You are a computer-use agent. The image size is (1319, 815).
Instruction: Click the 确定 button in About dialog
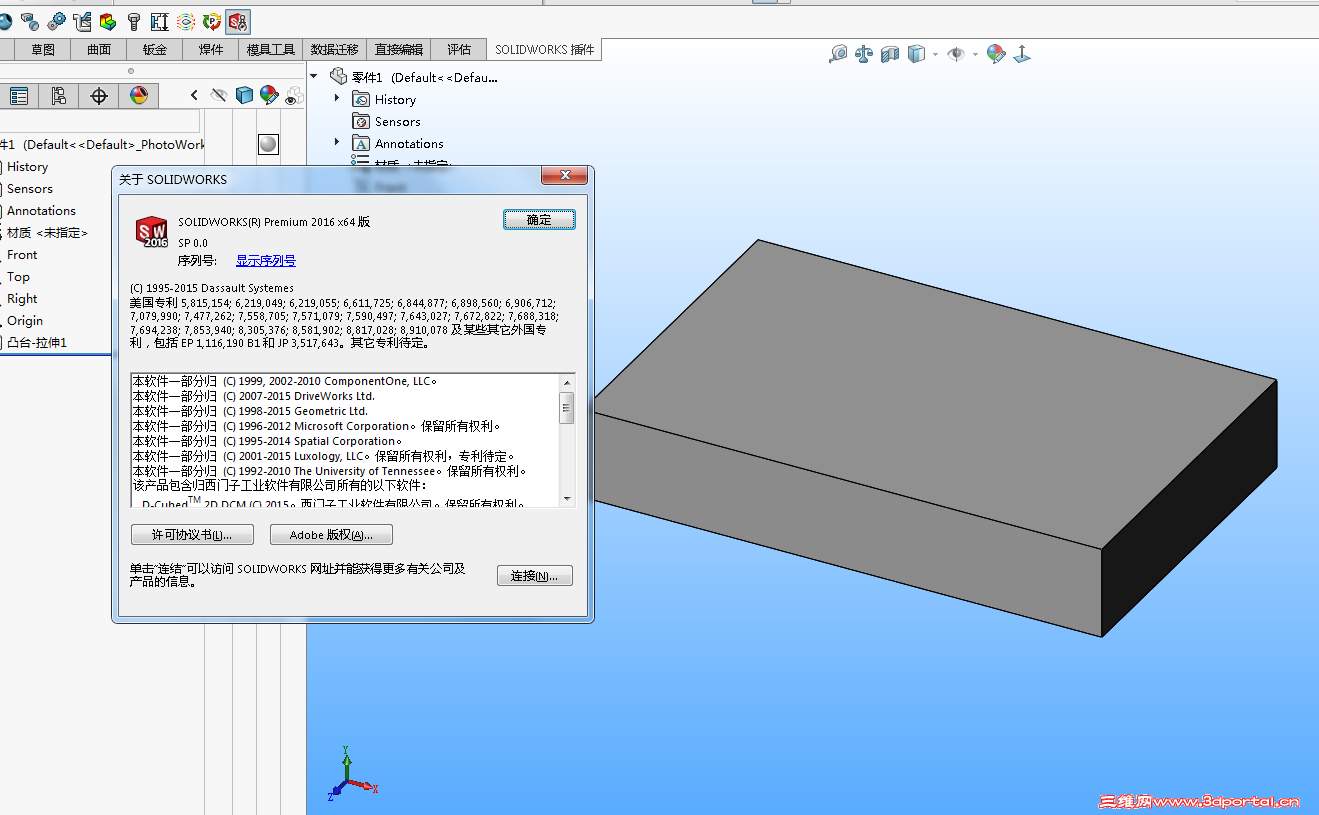539,220
